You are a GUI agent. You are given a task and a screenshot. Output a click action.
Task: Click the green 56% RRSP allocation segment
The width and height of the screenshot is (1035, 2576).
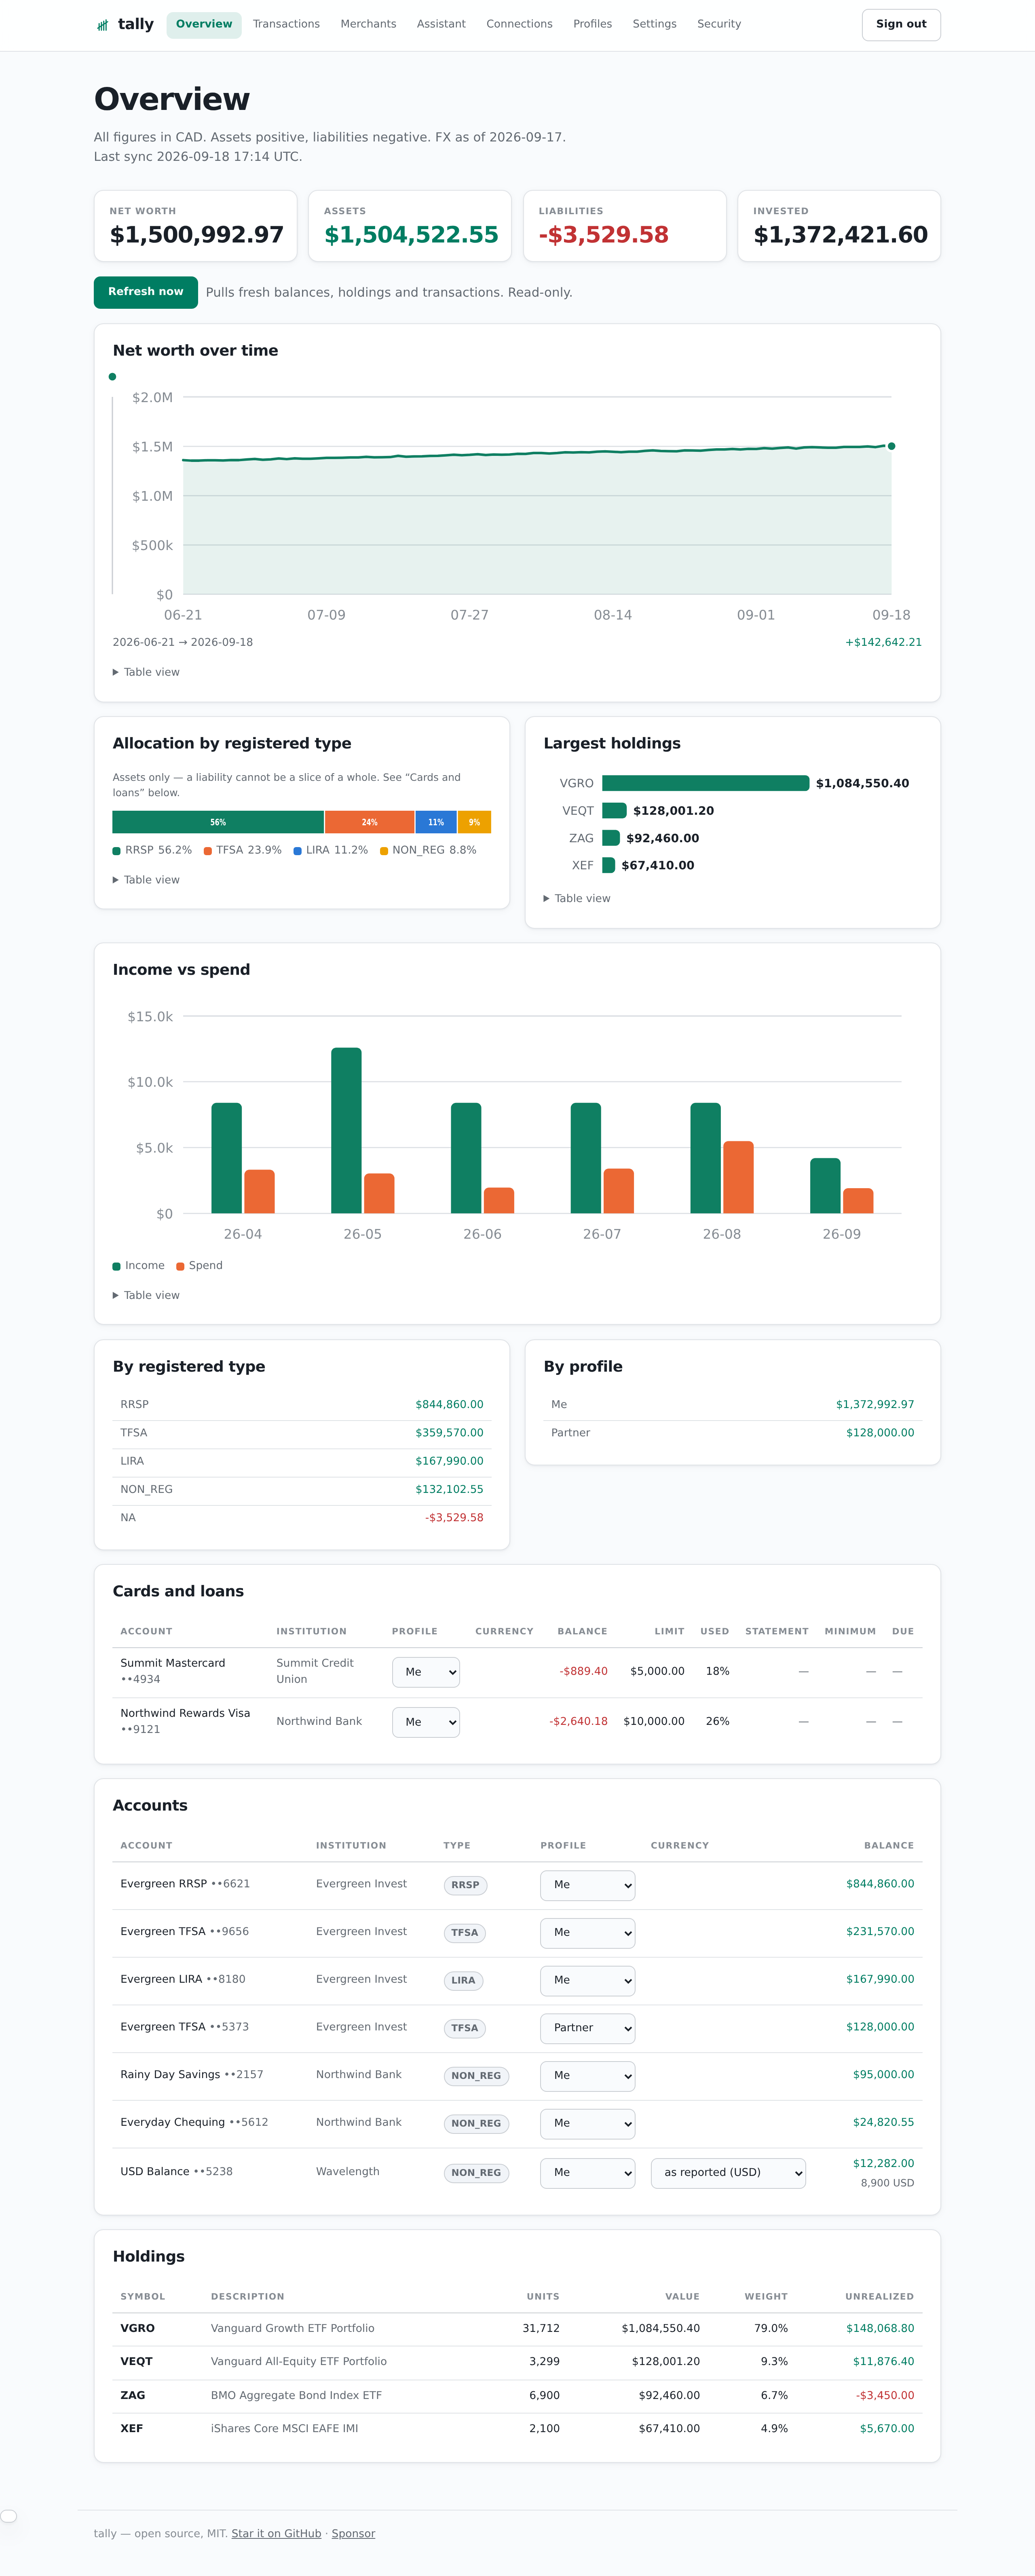click(218, 822)
